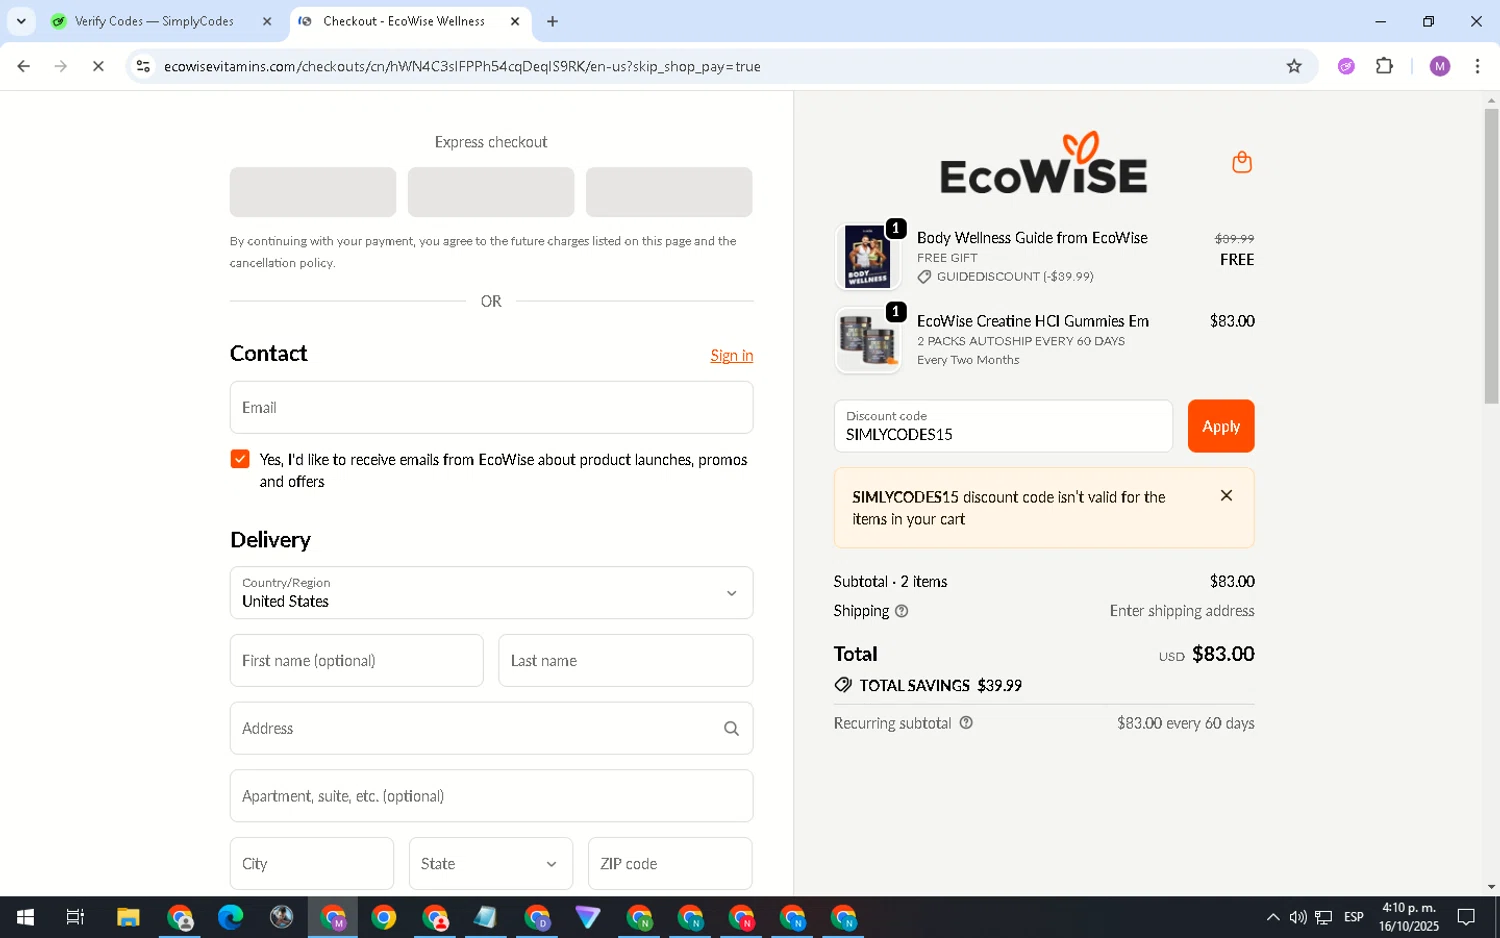Open the Shipping help question icon

tap(901, 611)
